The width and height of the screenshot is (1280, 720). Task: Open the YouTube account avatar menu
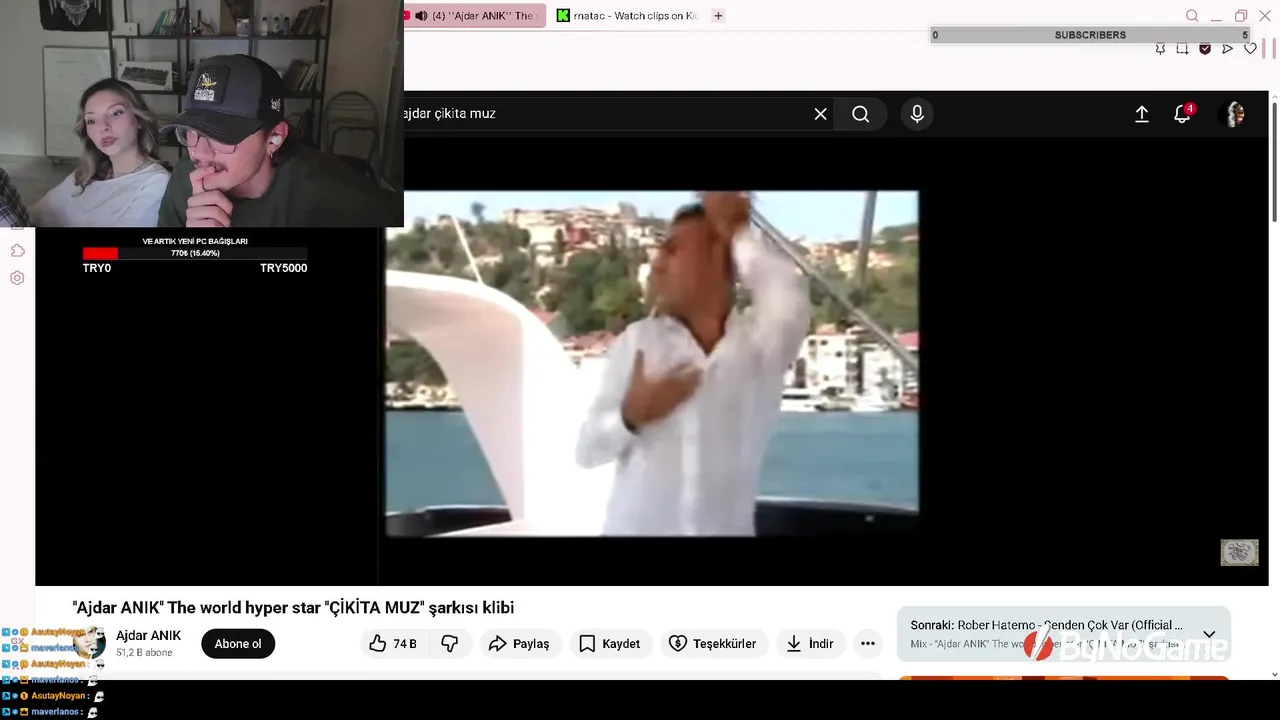1235,114
